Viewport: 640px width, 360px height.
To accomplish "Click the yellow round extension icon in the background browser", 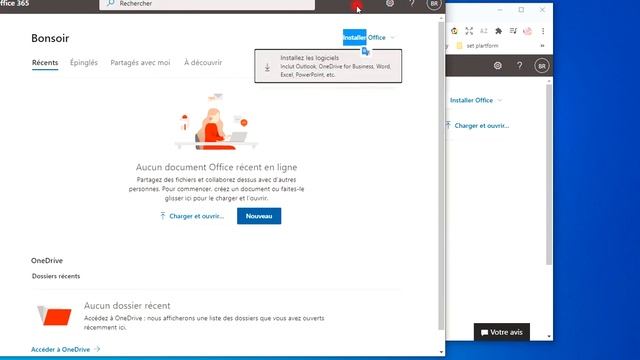I will [454, 31].
